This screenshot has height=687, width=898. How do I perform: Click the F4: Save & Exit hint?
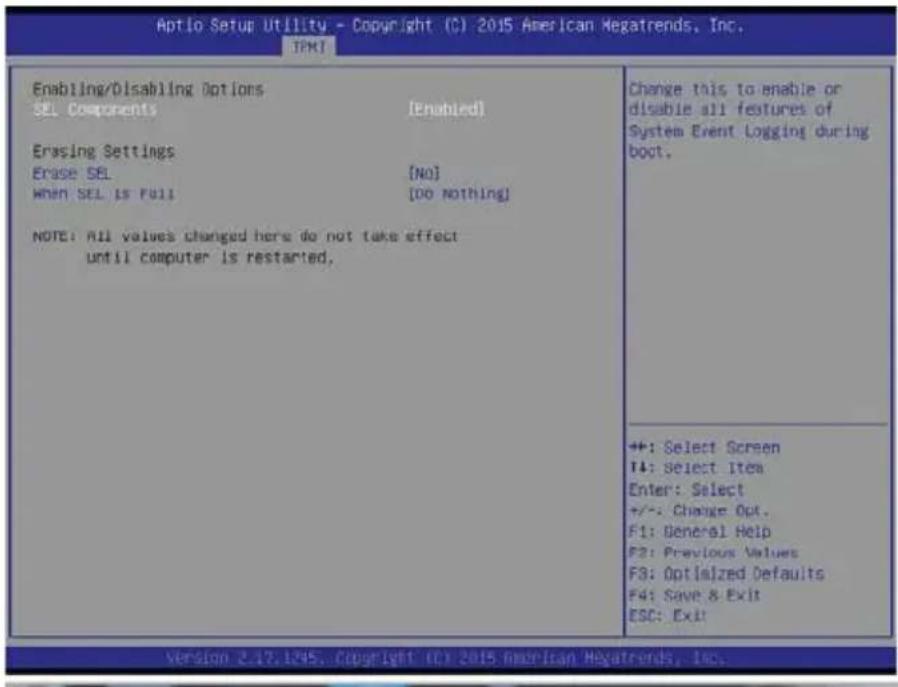click(695, 595)
